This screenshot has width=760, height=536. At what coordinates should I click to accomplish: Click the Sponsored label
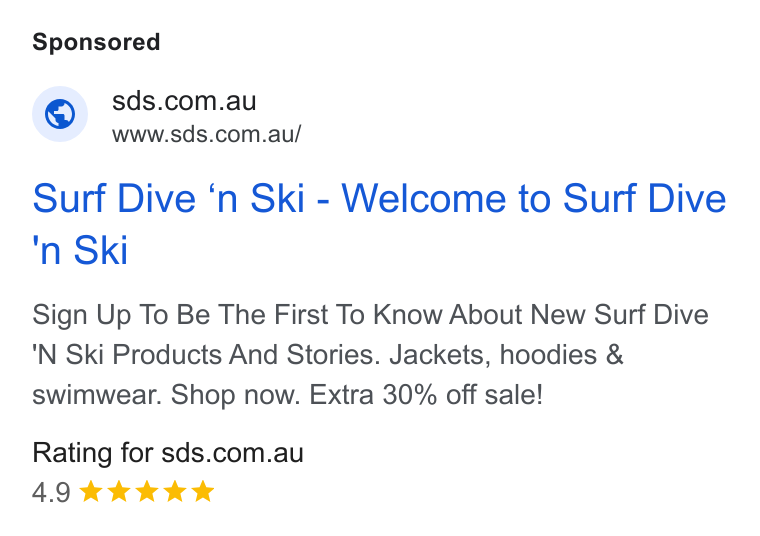click(x=96, y=42)
